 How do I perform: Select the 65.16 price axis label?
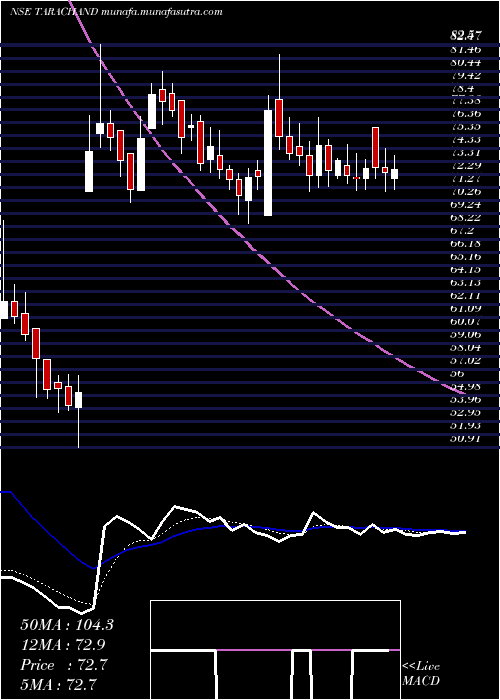466,257
